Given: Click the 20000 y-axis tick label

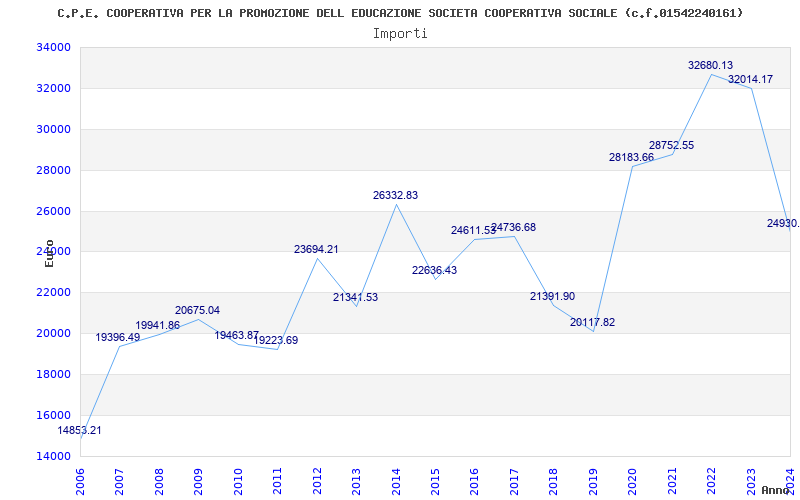Looking at the screenshot, I should pos(53,333).
